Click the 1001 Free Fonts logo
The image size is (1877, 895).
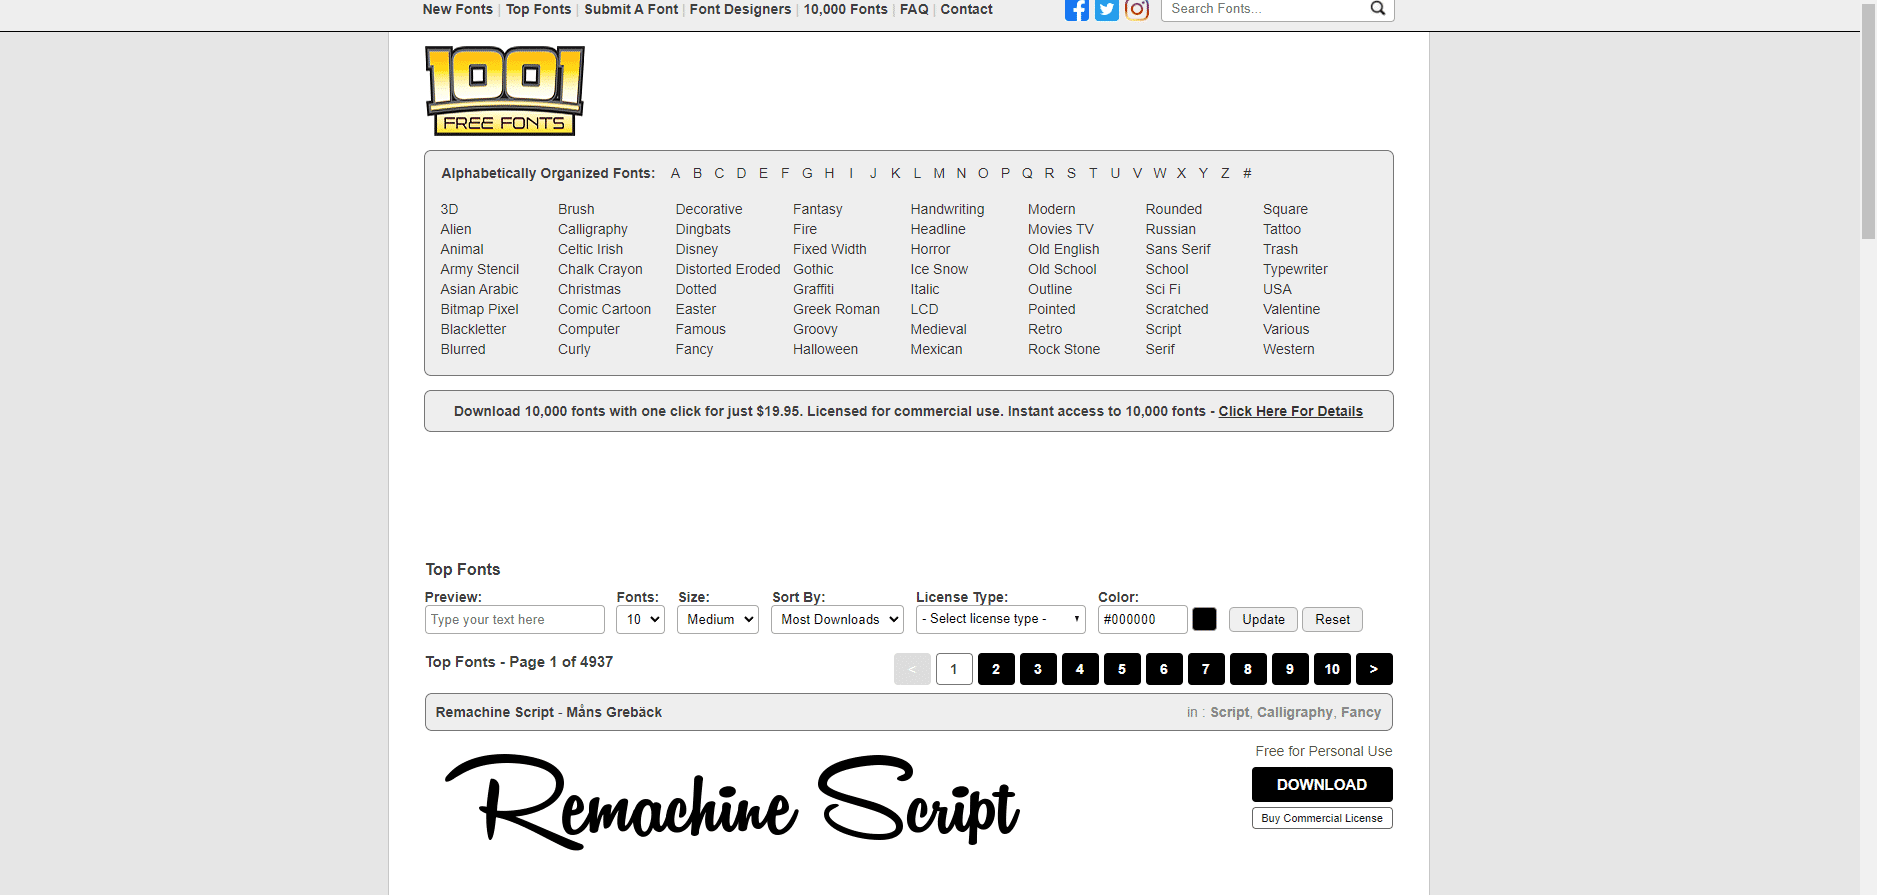505,90
